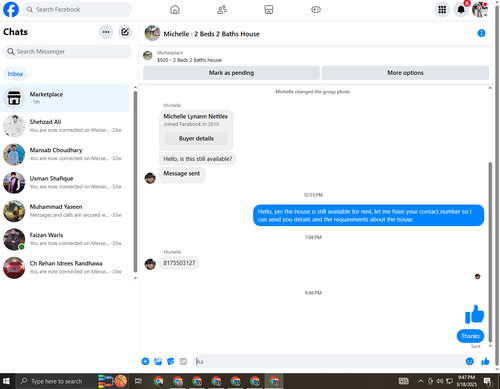The width and height of the screenshot is (500, 389).
Task: Select the Inbox tab
Action: click(x=15, y=74)
